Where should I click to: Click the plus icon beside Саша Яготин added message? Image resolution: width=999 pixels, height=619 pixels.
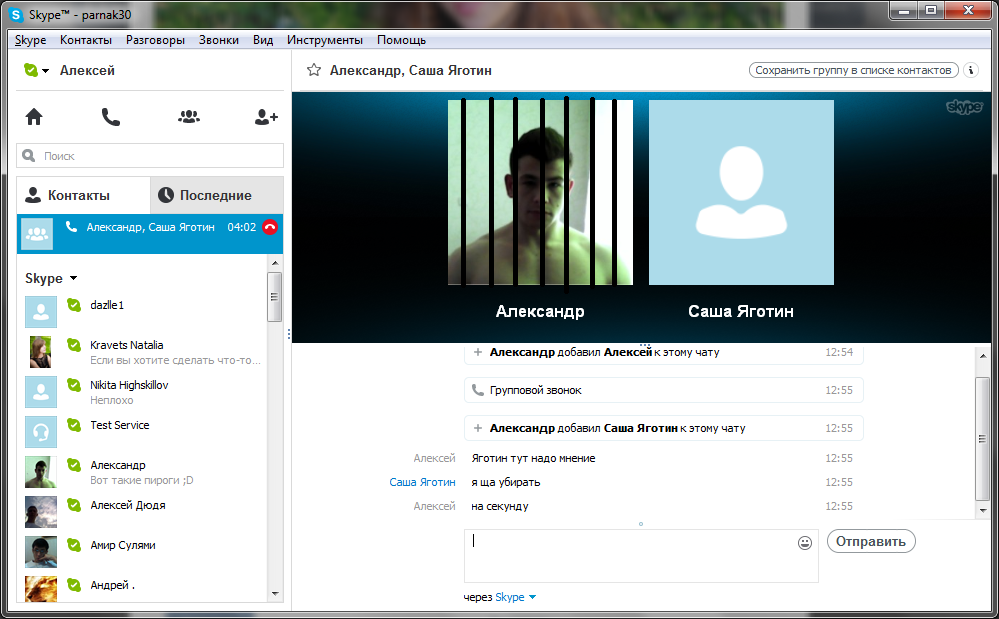(477, 429)
